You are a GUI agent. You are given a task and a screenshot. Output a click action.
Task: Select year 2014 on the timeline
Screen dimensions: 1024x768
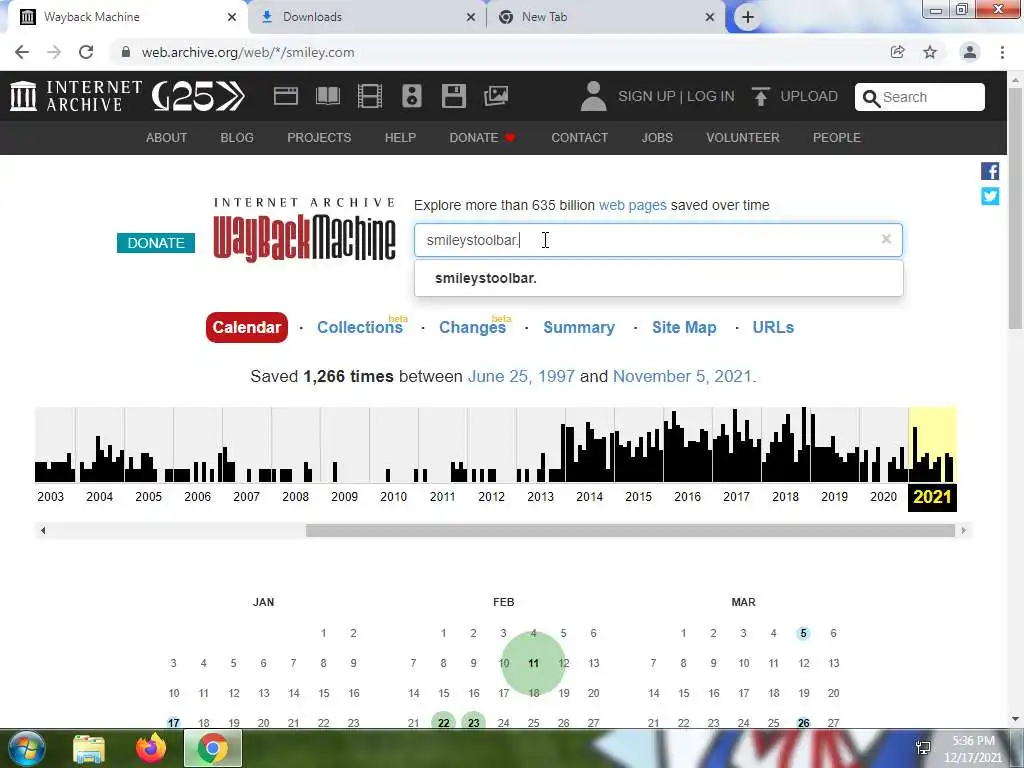(589, 497)
